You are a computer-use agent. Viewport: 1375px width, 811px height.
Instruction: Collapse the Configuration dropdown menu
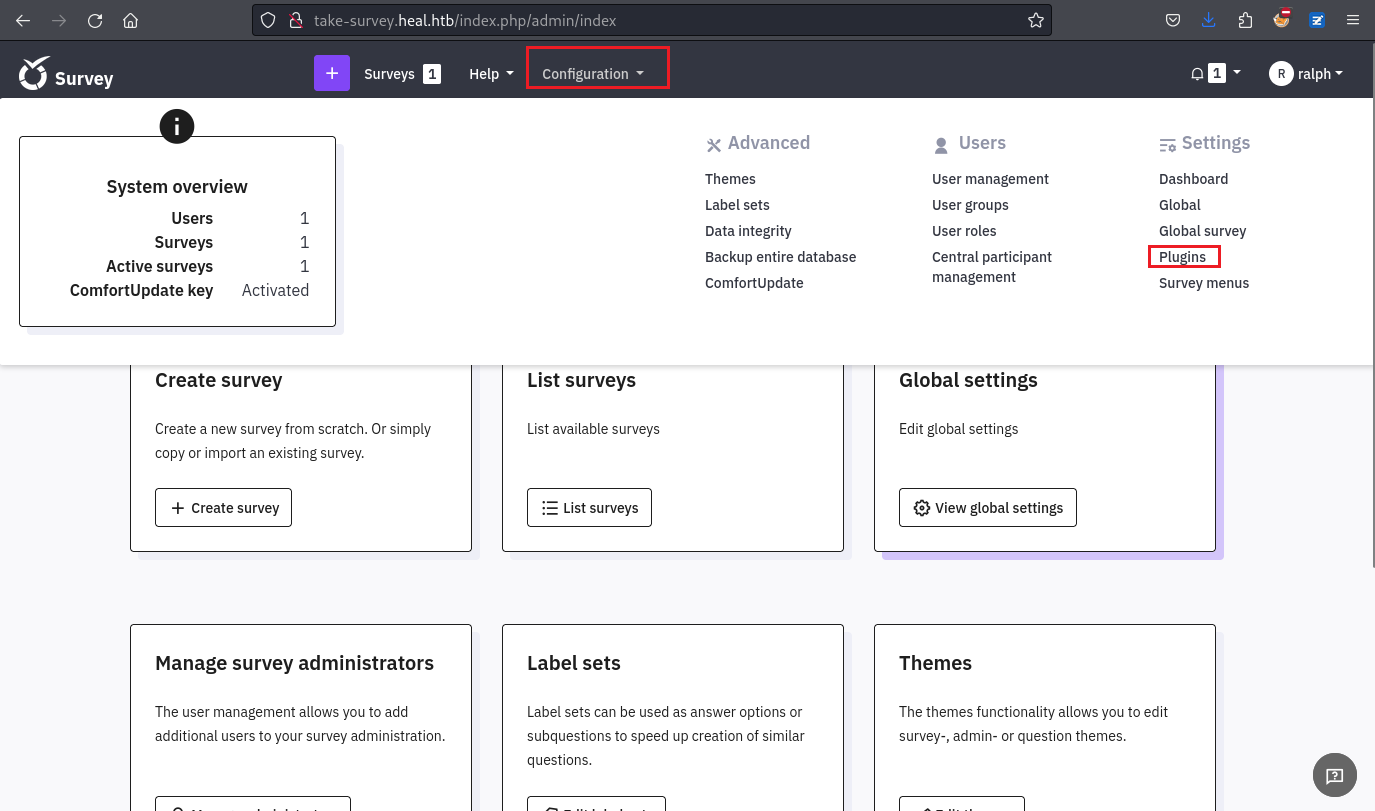click(593, 74)
